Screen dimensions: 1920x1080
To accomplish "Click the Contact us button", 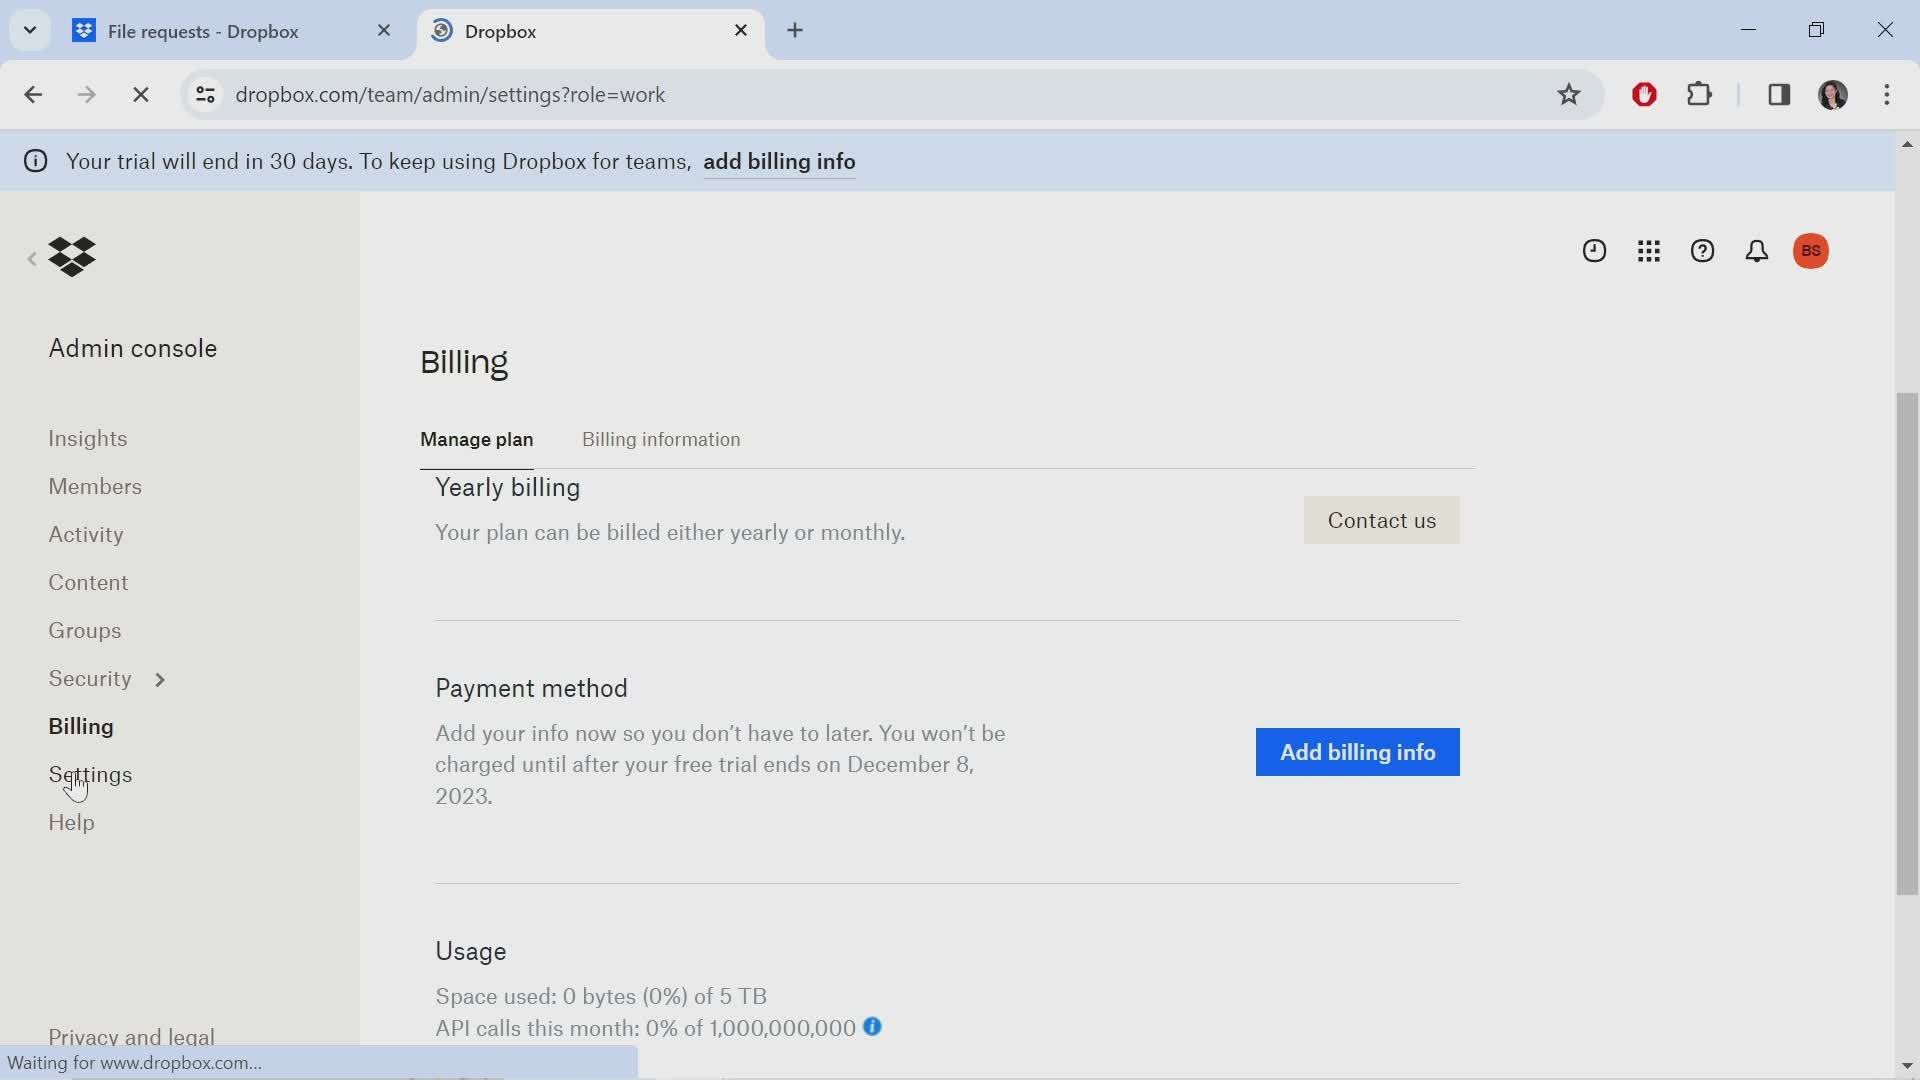I will pos(1383,520).
